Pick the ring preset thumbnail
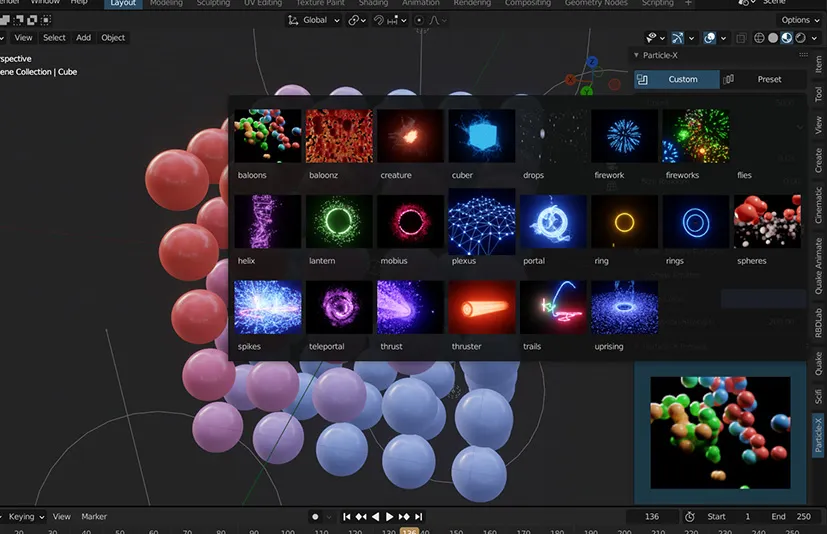The image size is (827, 534). tap(624, 222)
